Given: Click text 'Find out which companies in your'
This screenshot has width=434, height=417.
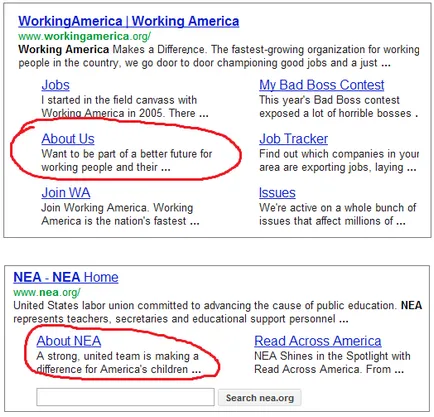Looking at the screenshot, I should (x=339, y=154).
